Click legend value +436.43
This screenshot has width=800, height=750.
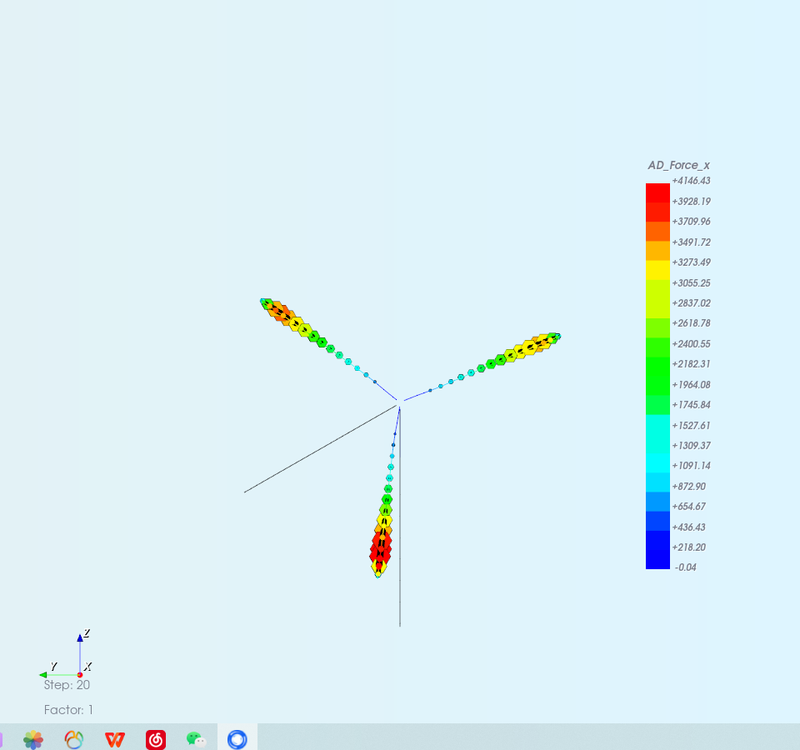point(689,527)
